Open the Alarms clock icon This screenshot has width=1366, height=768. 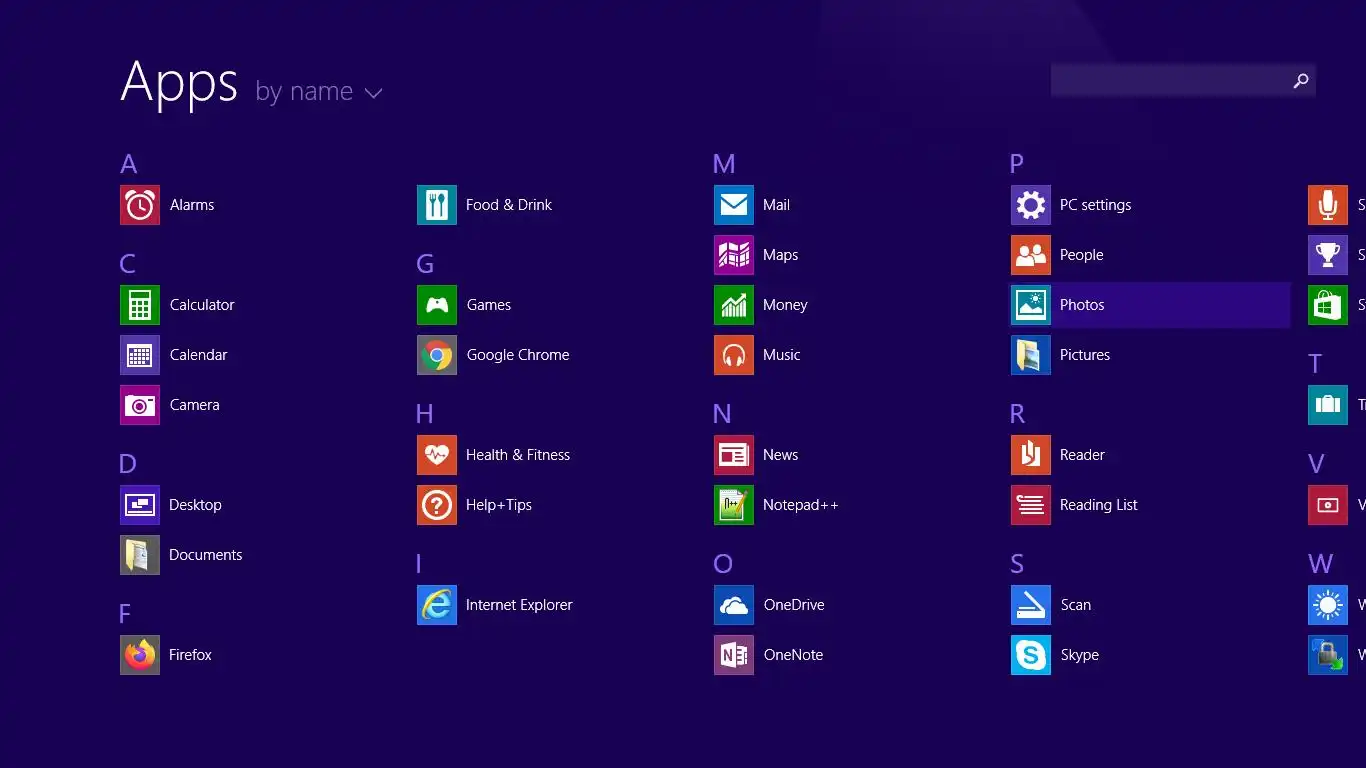(140, 205)
